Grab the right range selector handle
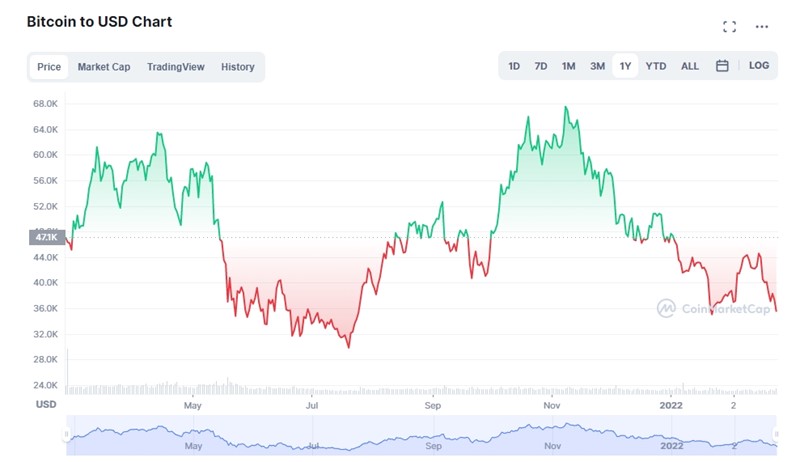800x462 pixels. point(776,434)
